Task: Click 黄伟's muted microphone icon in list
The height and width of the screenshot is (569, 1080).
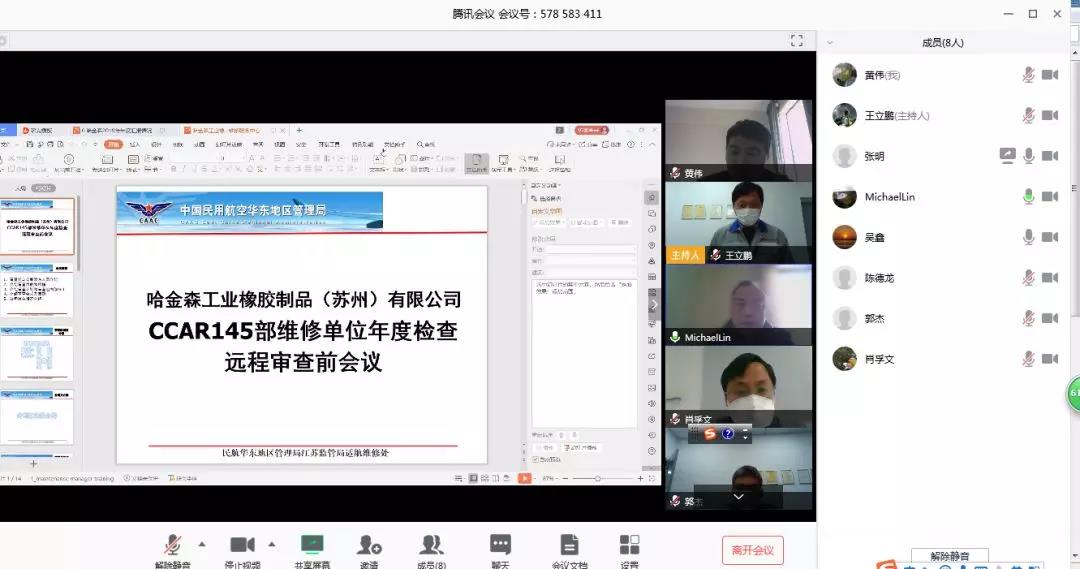Action: [1028, 74]
